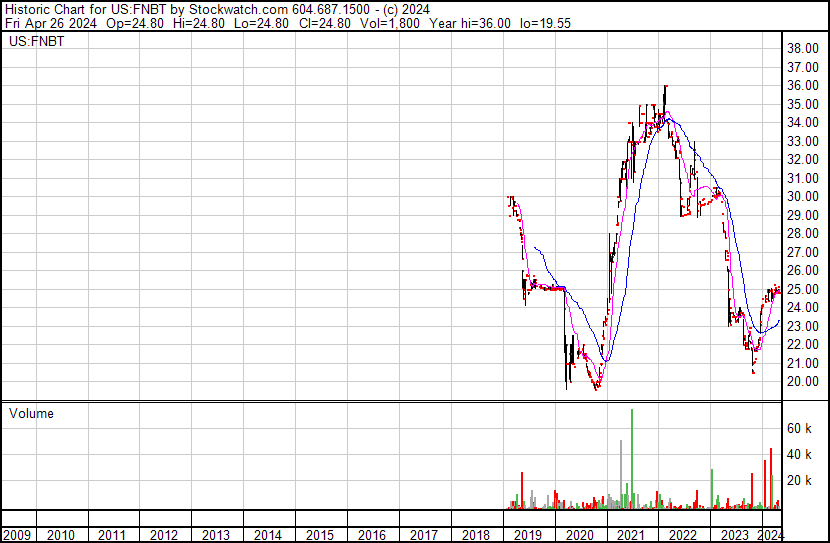830x543 pixels.
Task: Click the 38.00 price axis label
Action: click(803, 48)
